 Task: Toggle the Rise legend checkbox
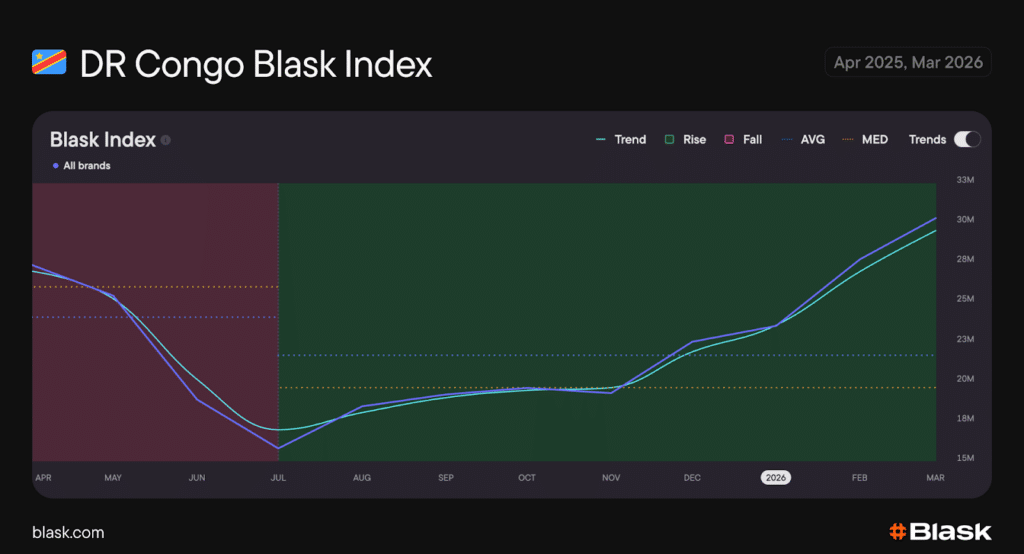[669, 140]
